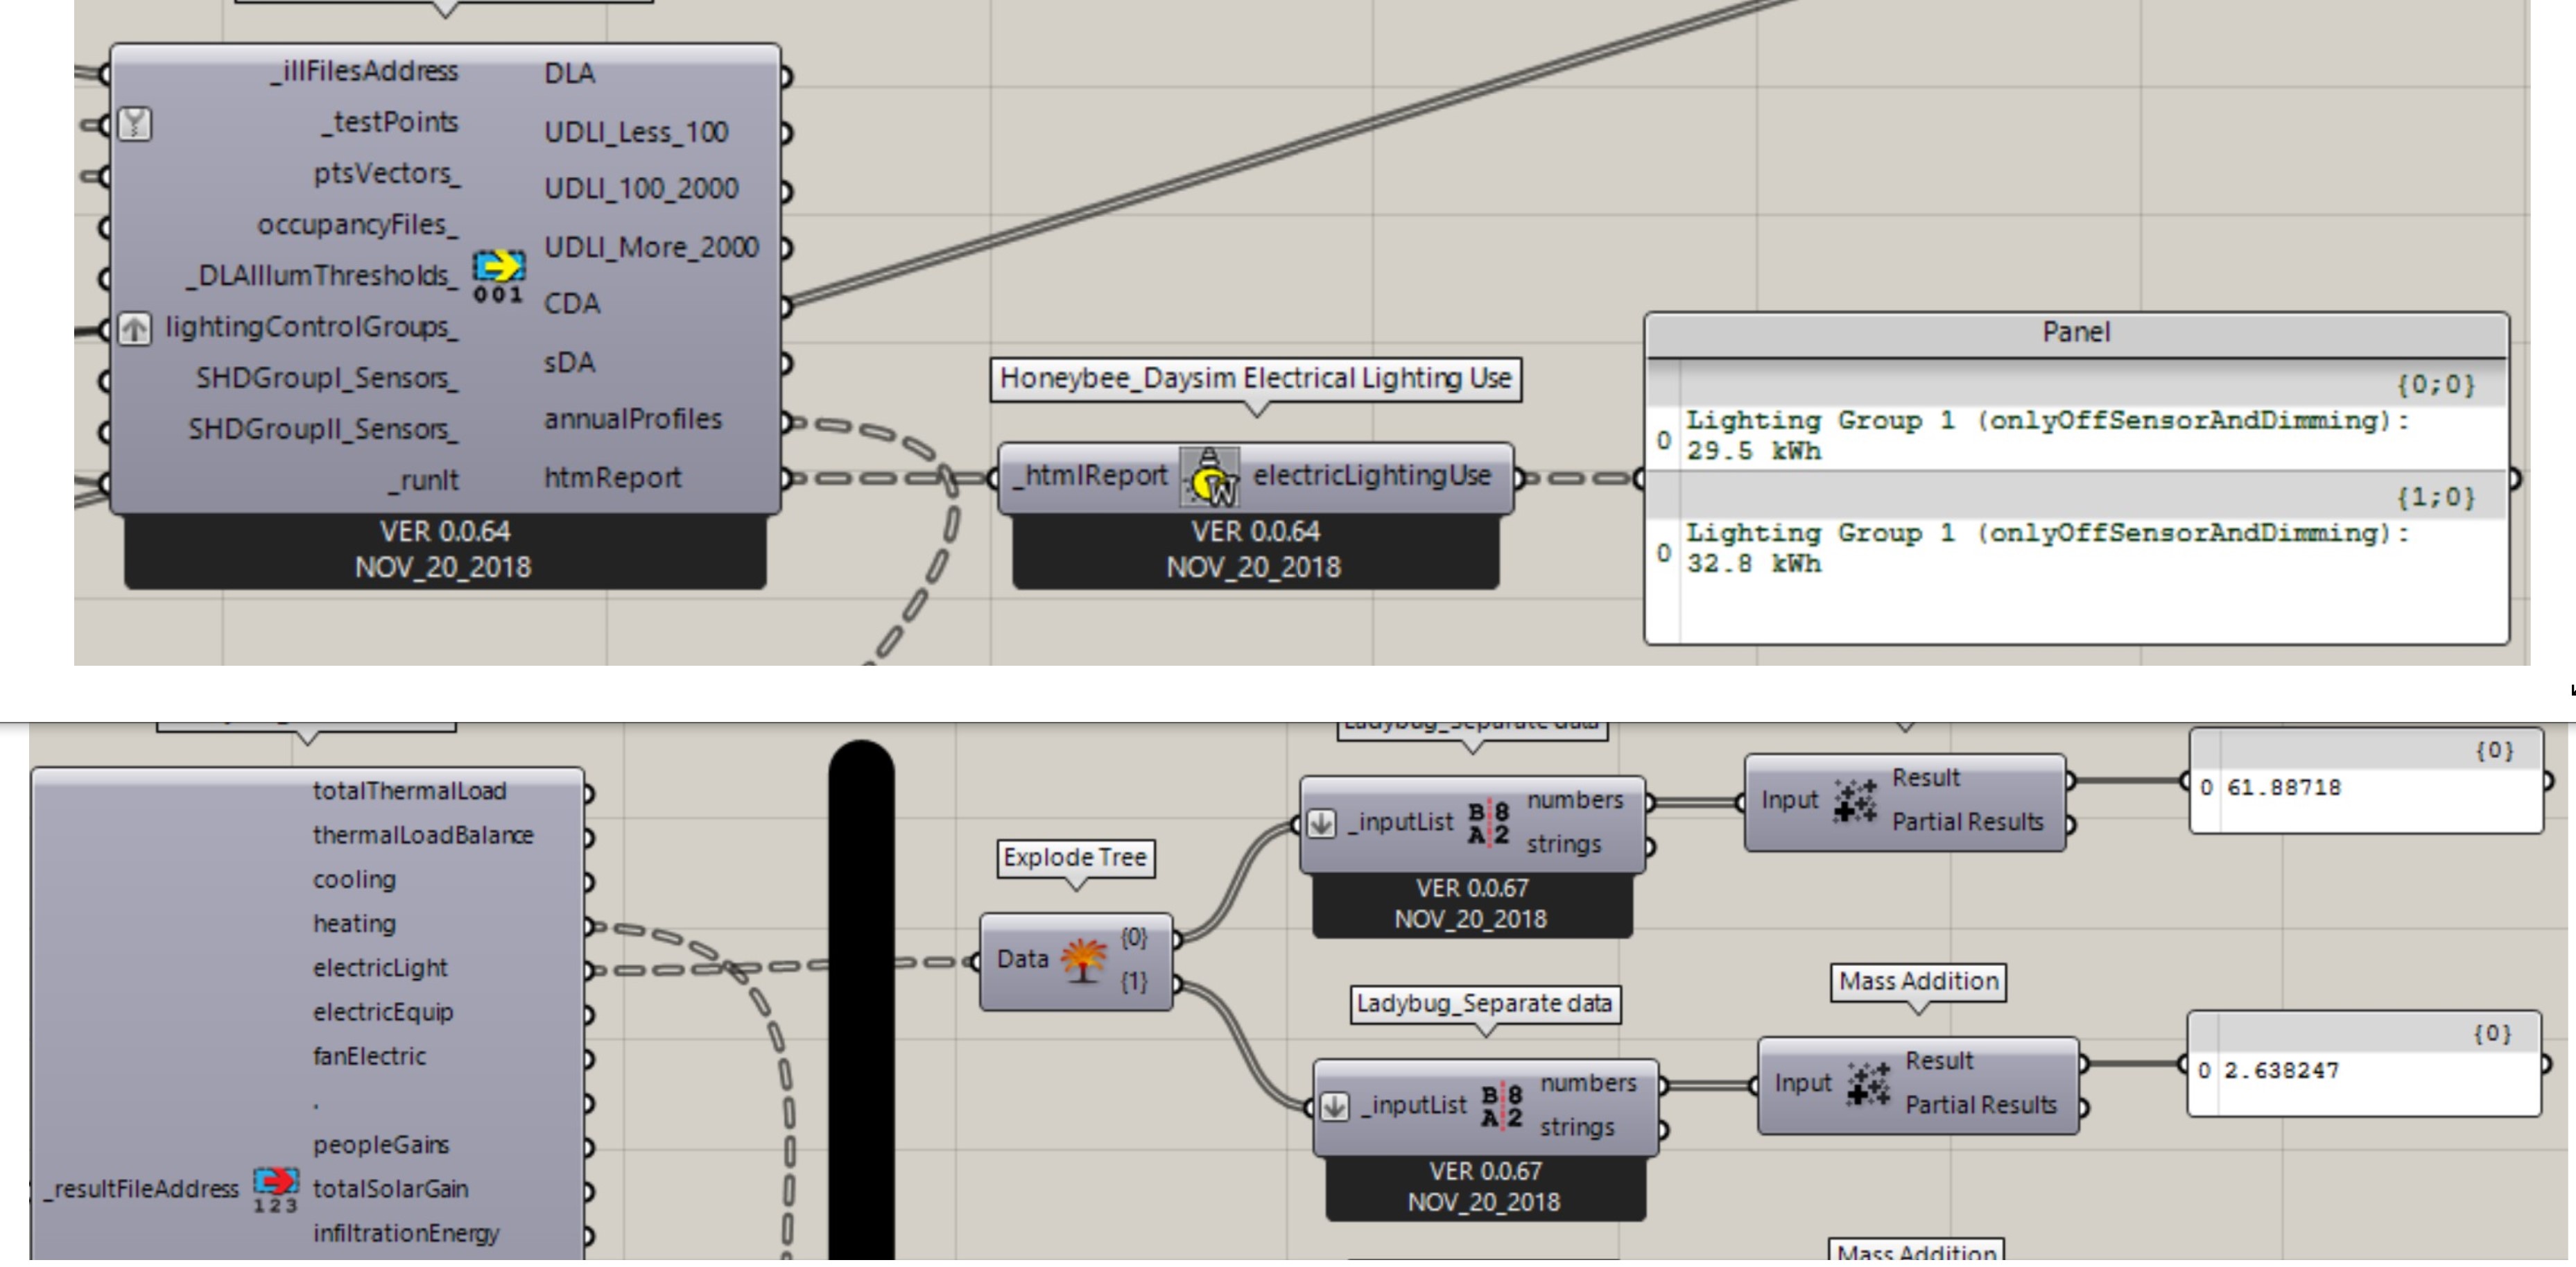Click the Mass Addition label above lower component
This screenshot has height=1267, width=2576.
(x=1918, y=981)
